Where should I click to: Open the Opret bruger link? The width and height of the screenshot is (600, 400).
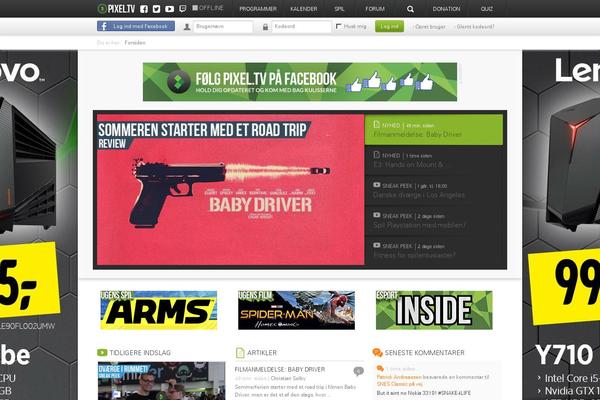point(430,27)
